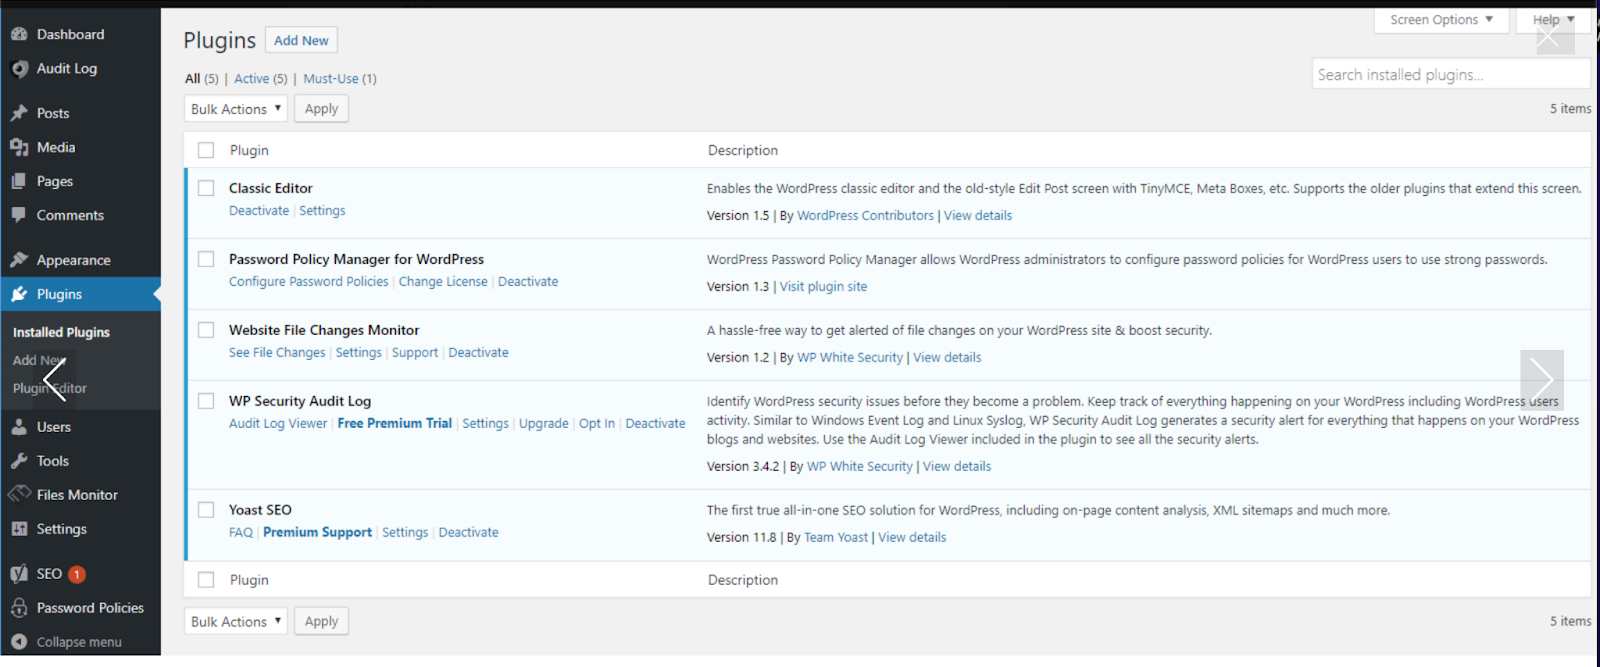
Task: Click the Audit Log shield icon
Action: point(19,69)
